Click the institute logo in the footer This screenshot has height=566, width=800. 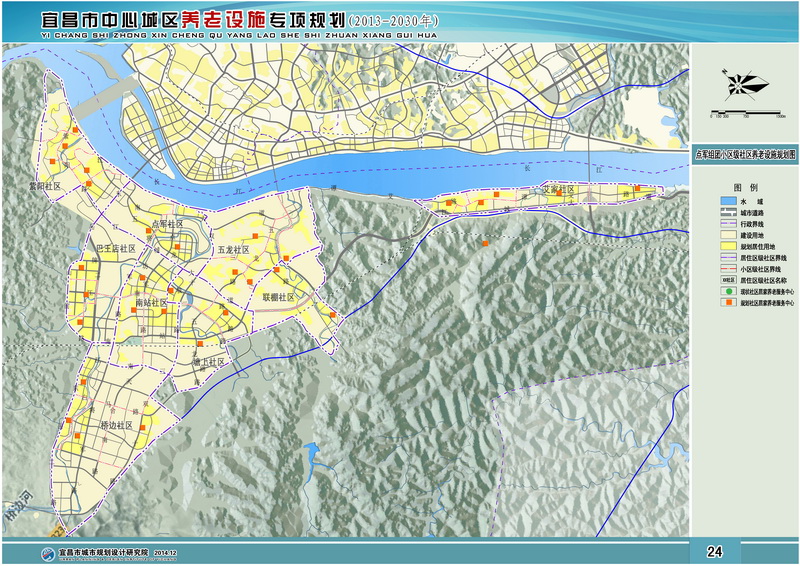coord(46,553)
